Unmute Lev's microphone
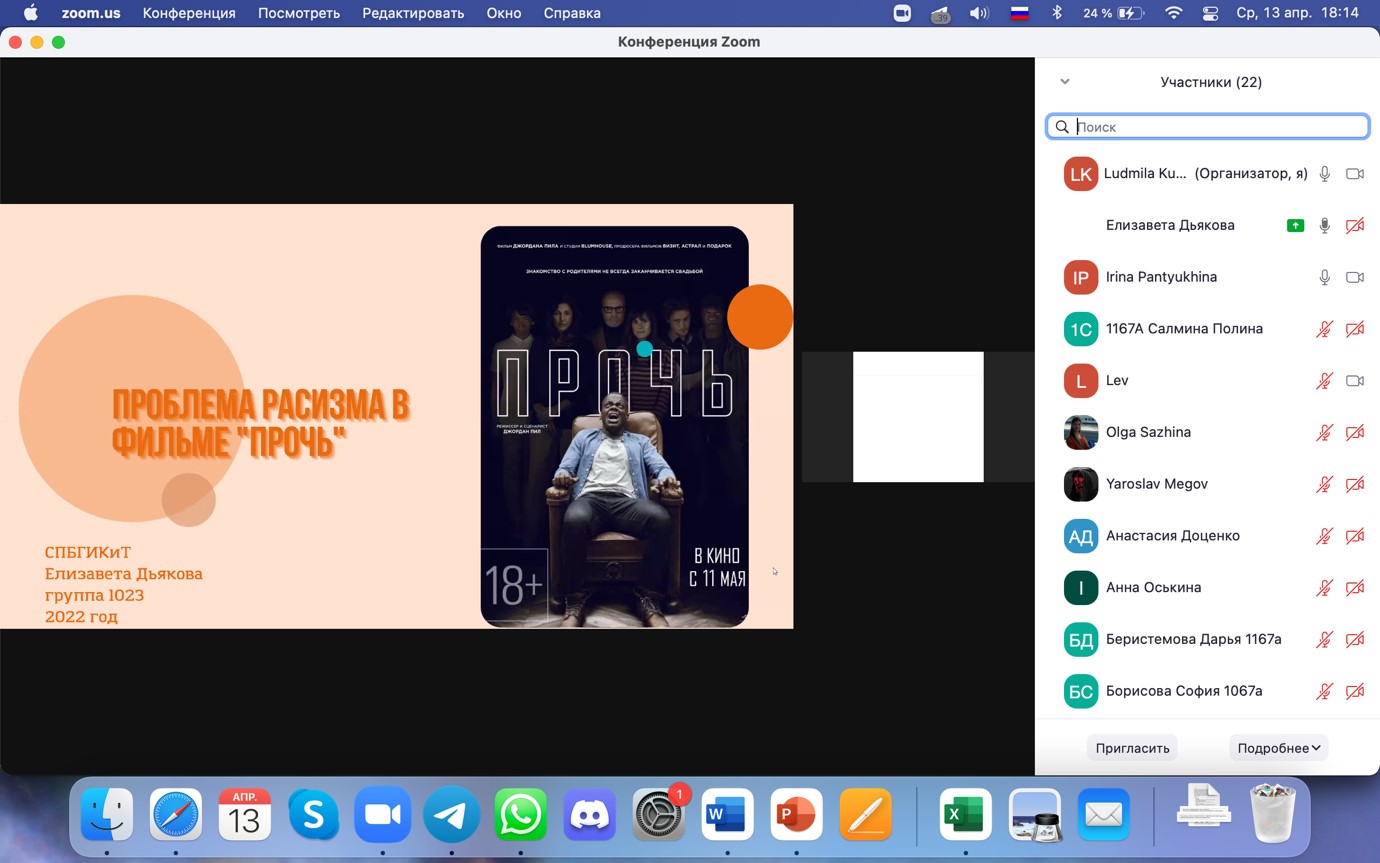The height and width of the screenshot is (863, 1380). pos(1324,381)
